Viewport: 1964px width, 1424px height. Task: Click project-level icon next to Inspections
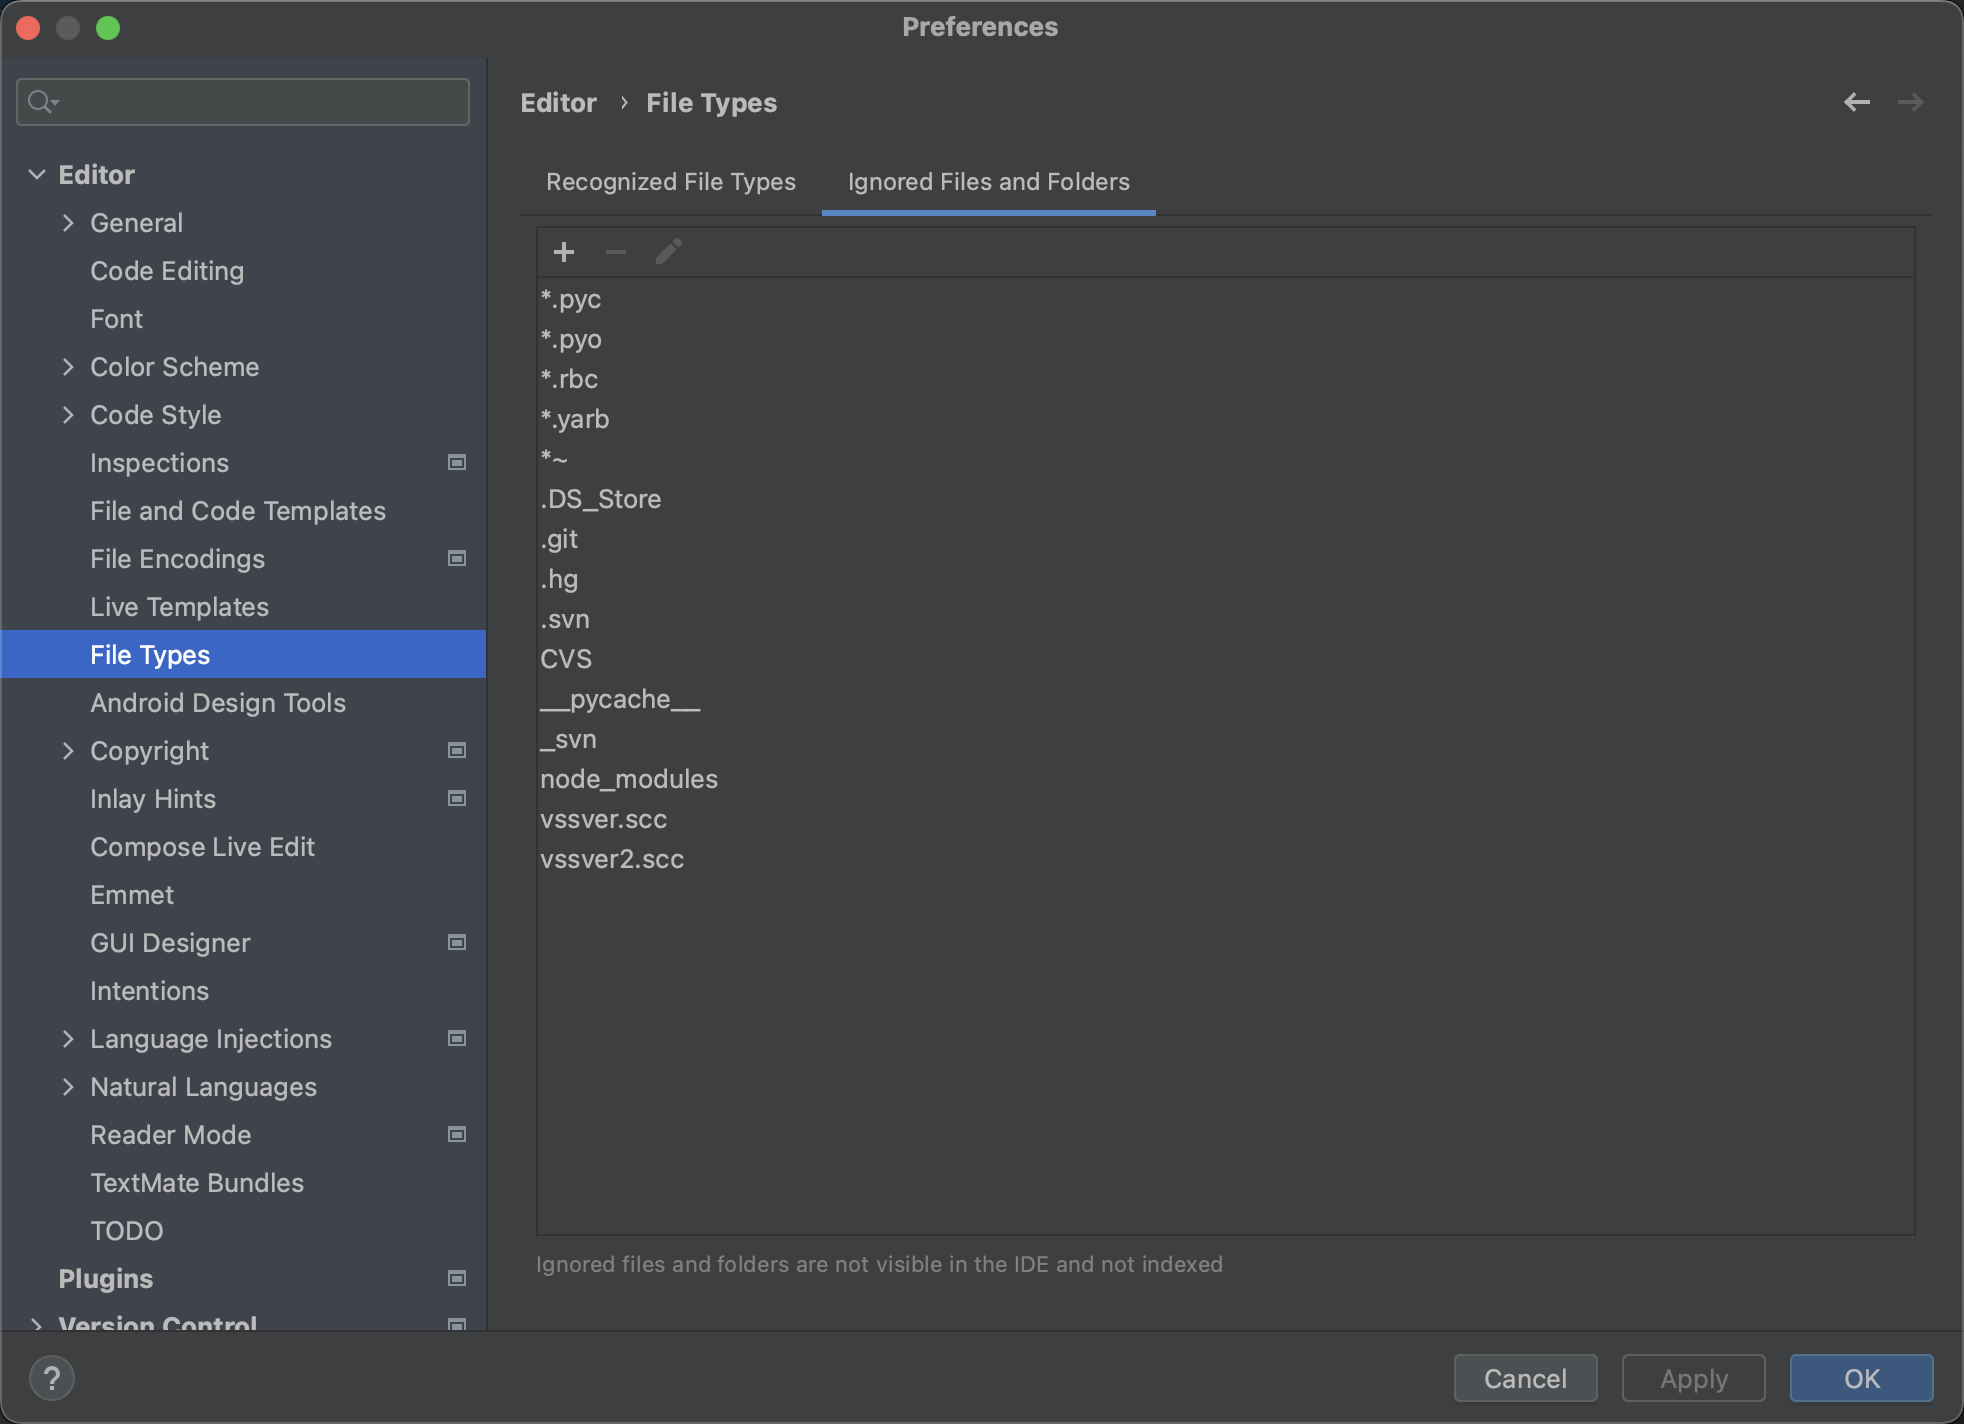pos(457,462)
